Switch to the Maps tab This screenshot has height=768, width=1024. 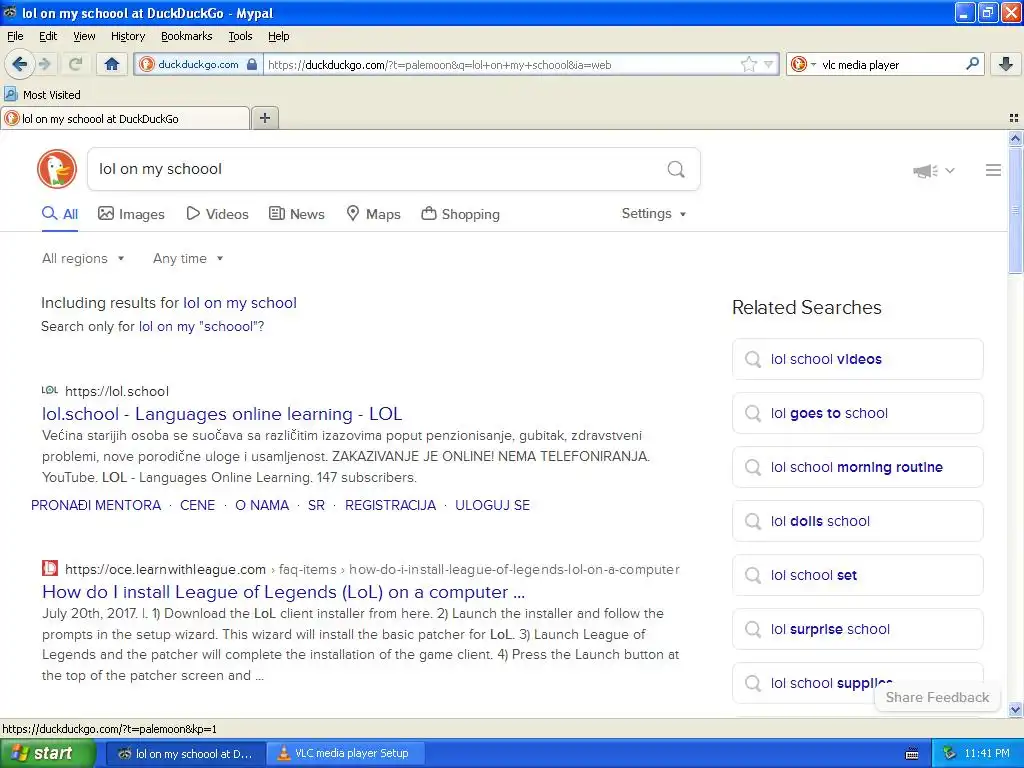374,214
